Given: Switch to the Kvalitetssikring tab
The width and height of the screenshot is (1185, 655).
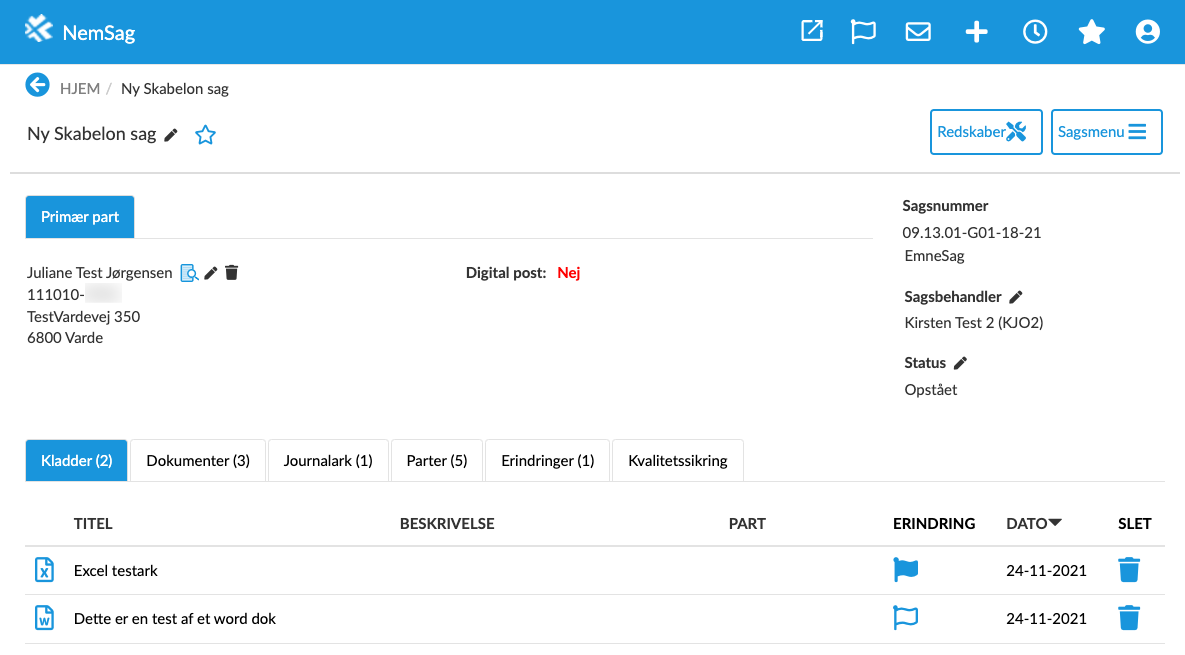Looking at the screenshot, I should pyautogui.click(x=677, y=461).
